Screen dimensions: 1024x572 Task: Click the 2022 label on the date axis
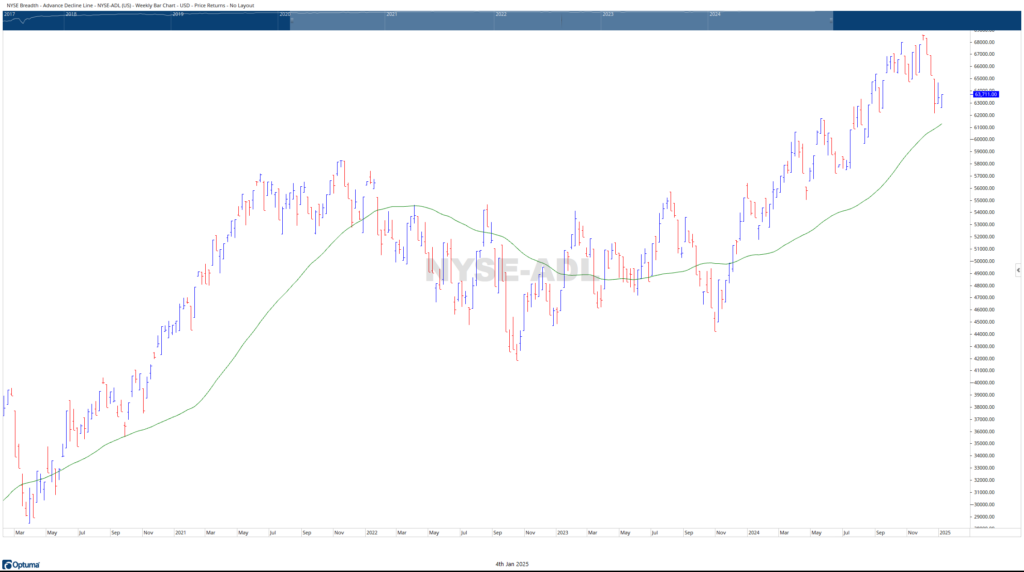click(x=371, y=533)
